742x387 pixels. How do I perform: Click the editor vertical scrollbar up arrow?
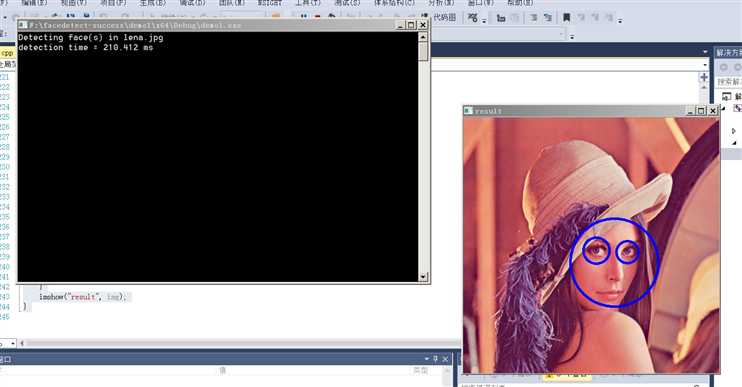point(704,88)
